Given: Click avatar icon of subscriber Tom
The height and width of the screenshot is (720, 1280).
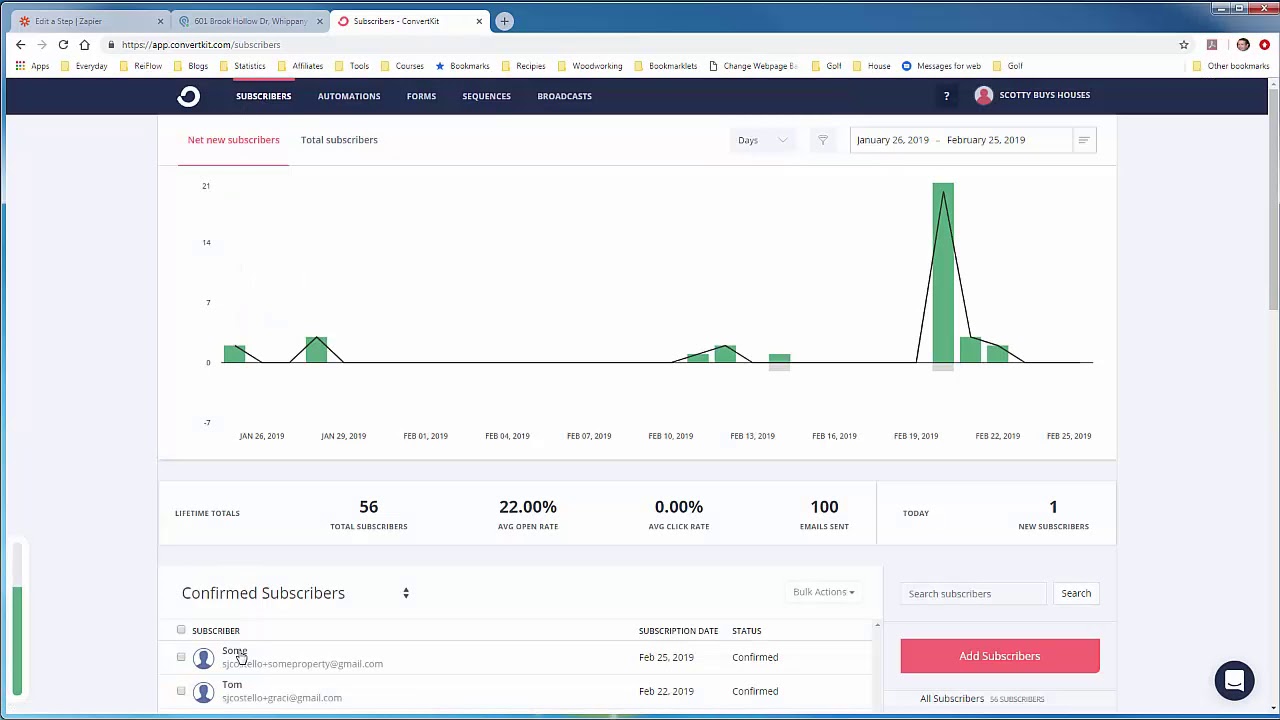Looking at the screenshot, I should 204,692.
